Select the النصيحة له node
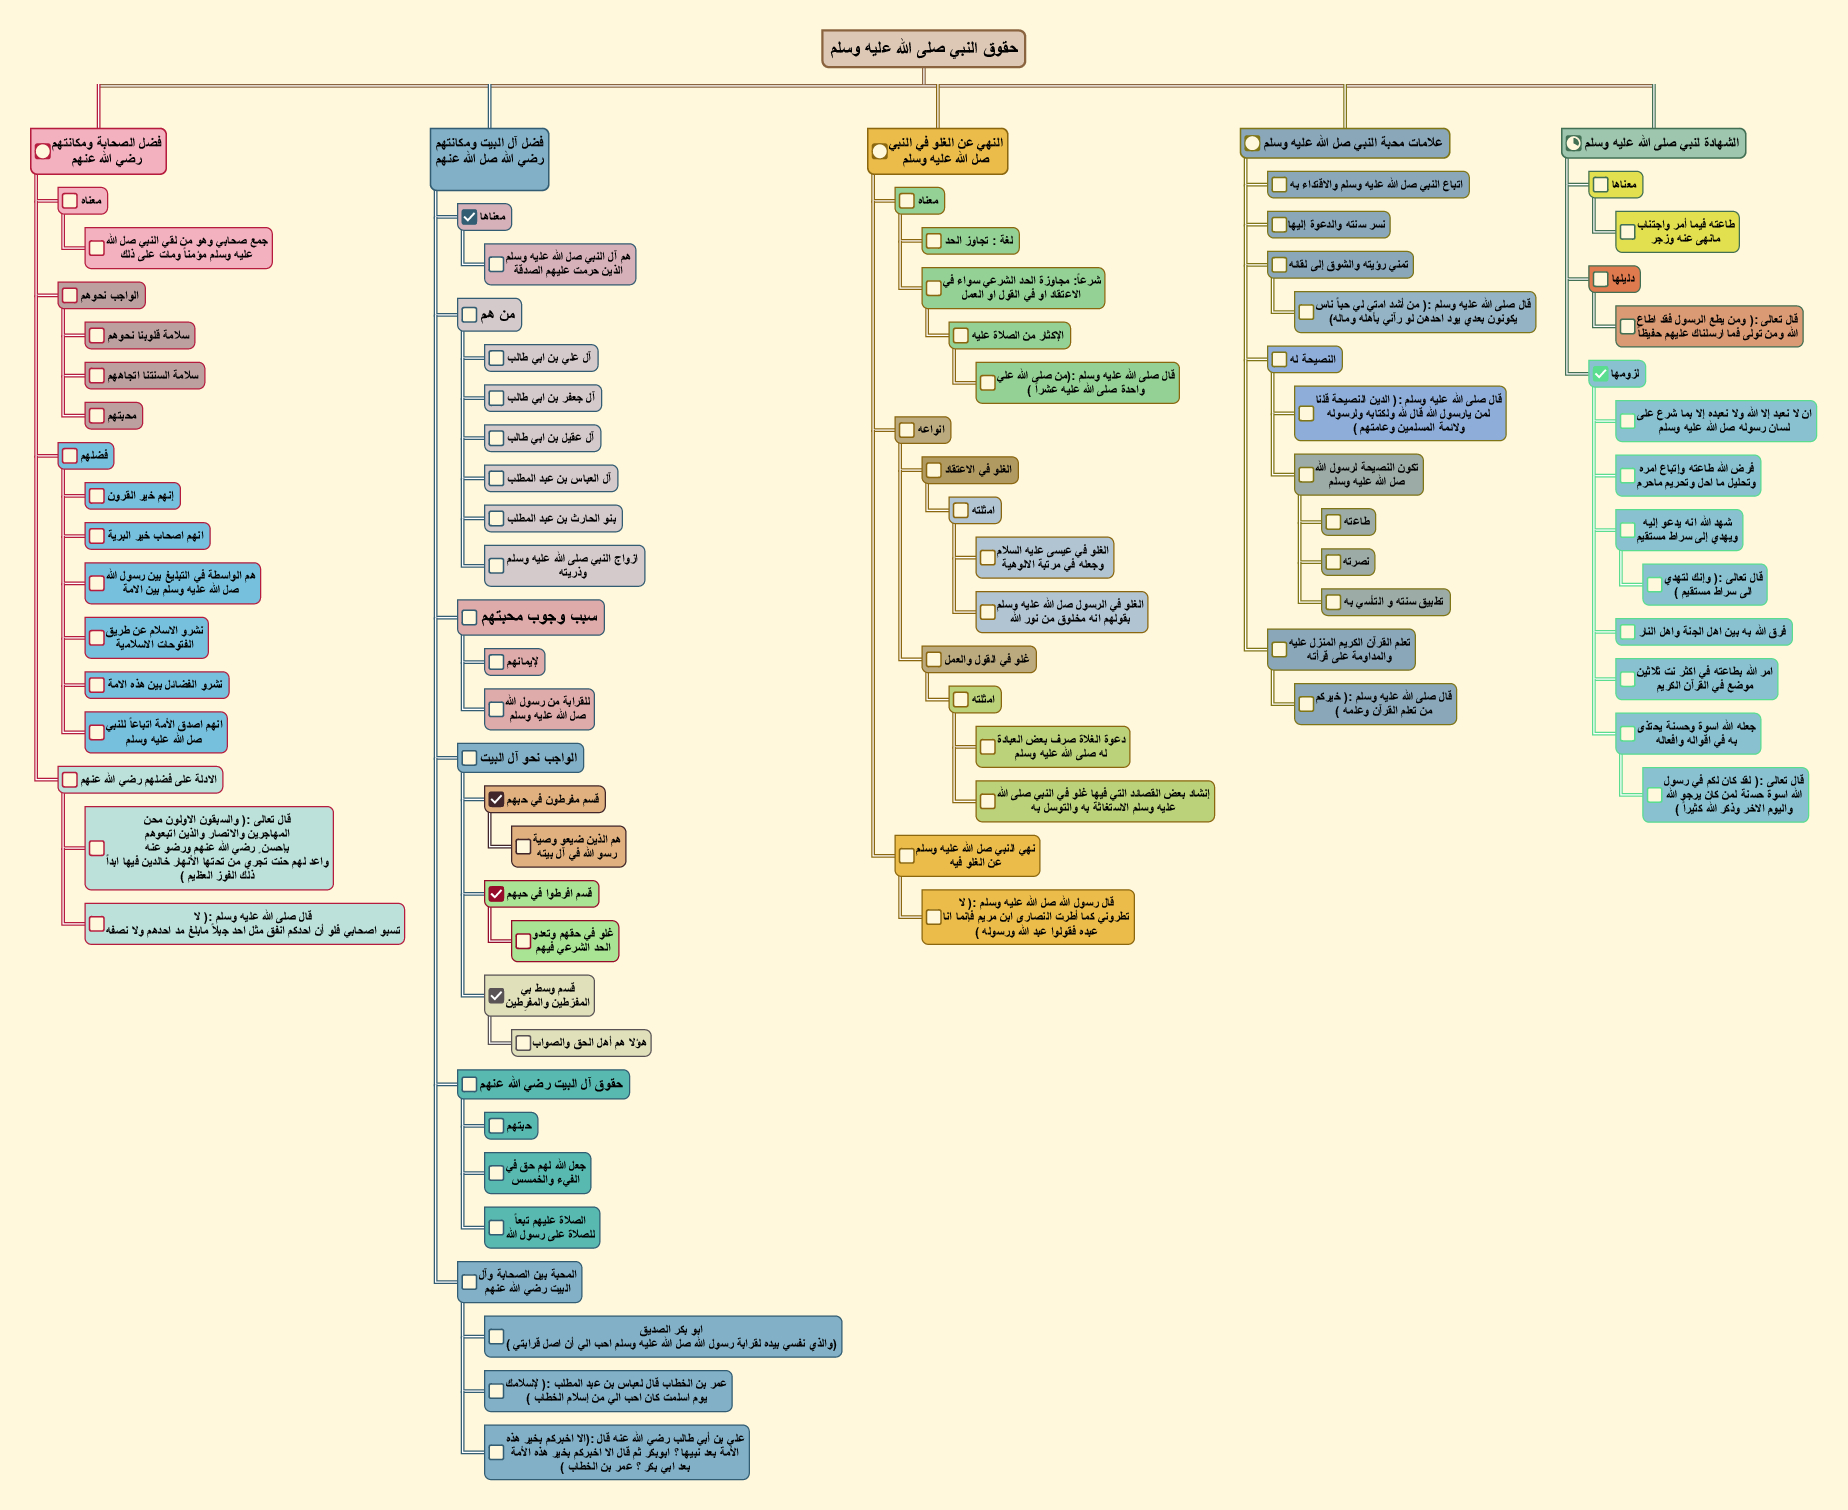The width and height of the screenshot is (1848, 1510). pyautogui.click(x=1312, y=359)
